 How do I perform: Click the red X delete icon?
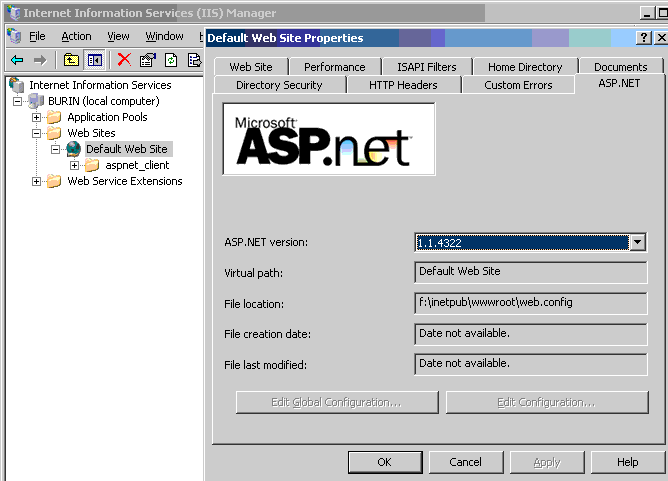(x=124, y=60)
